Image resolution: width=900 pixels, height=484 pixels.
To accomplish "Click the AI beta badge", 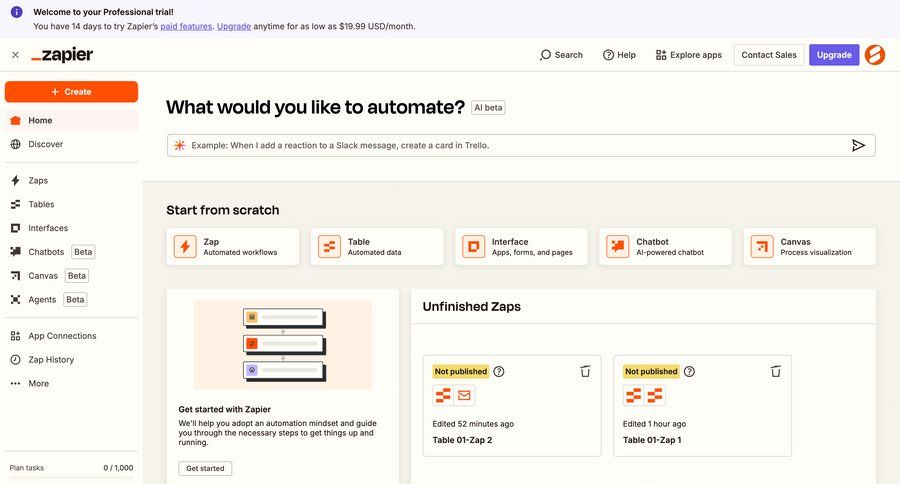I will (488, 108).
